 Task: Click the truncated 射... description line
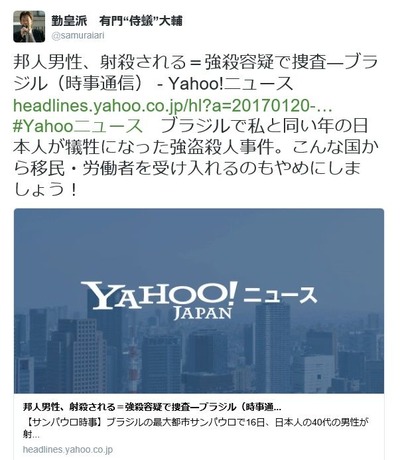[x=32, y=435]
